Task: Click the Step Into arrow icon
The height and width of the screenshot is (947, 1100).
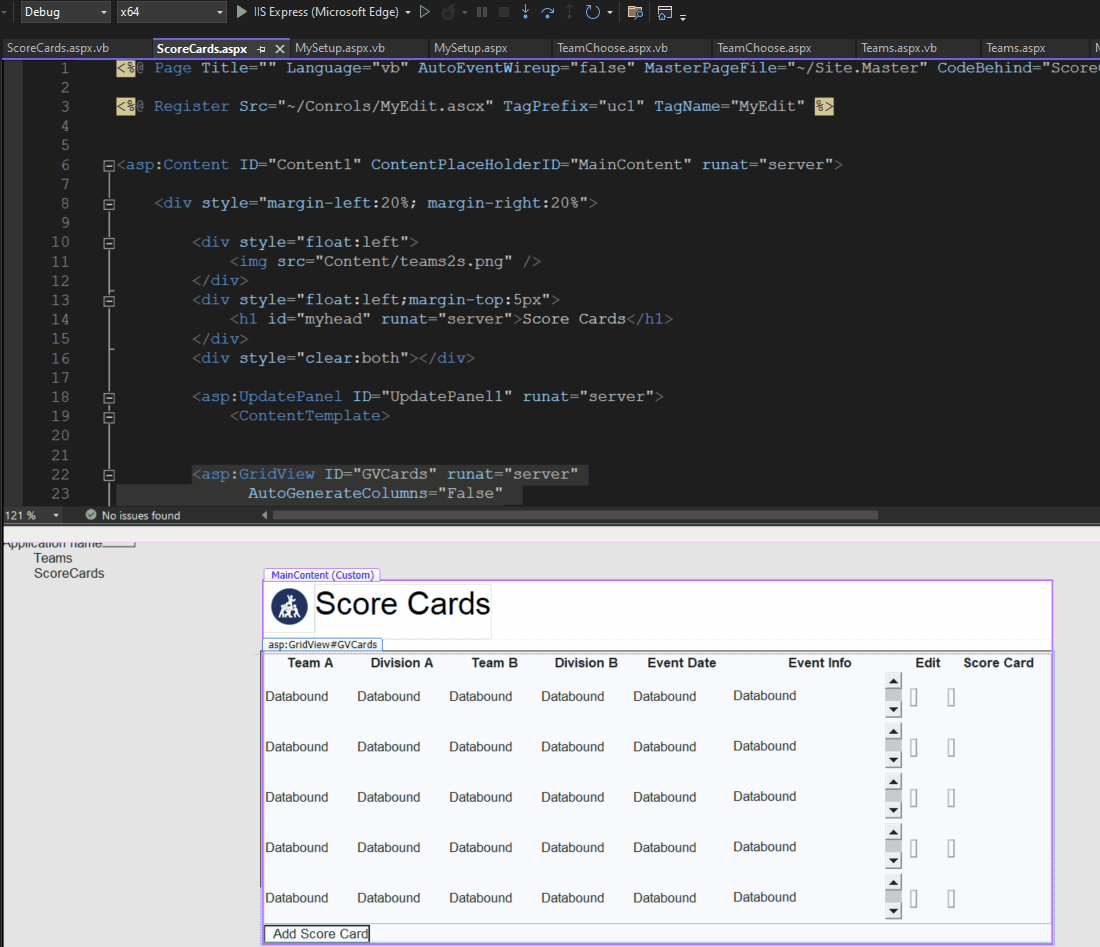Action: (525, 12)
